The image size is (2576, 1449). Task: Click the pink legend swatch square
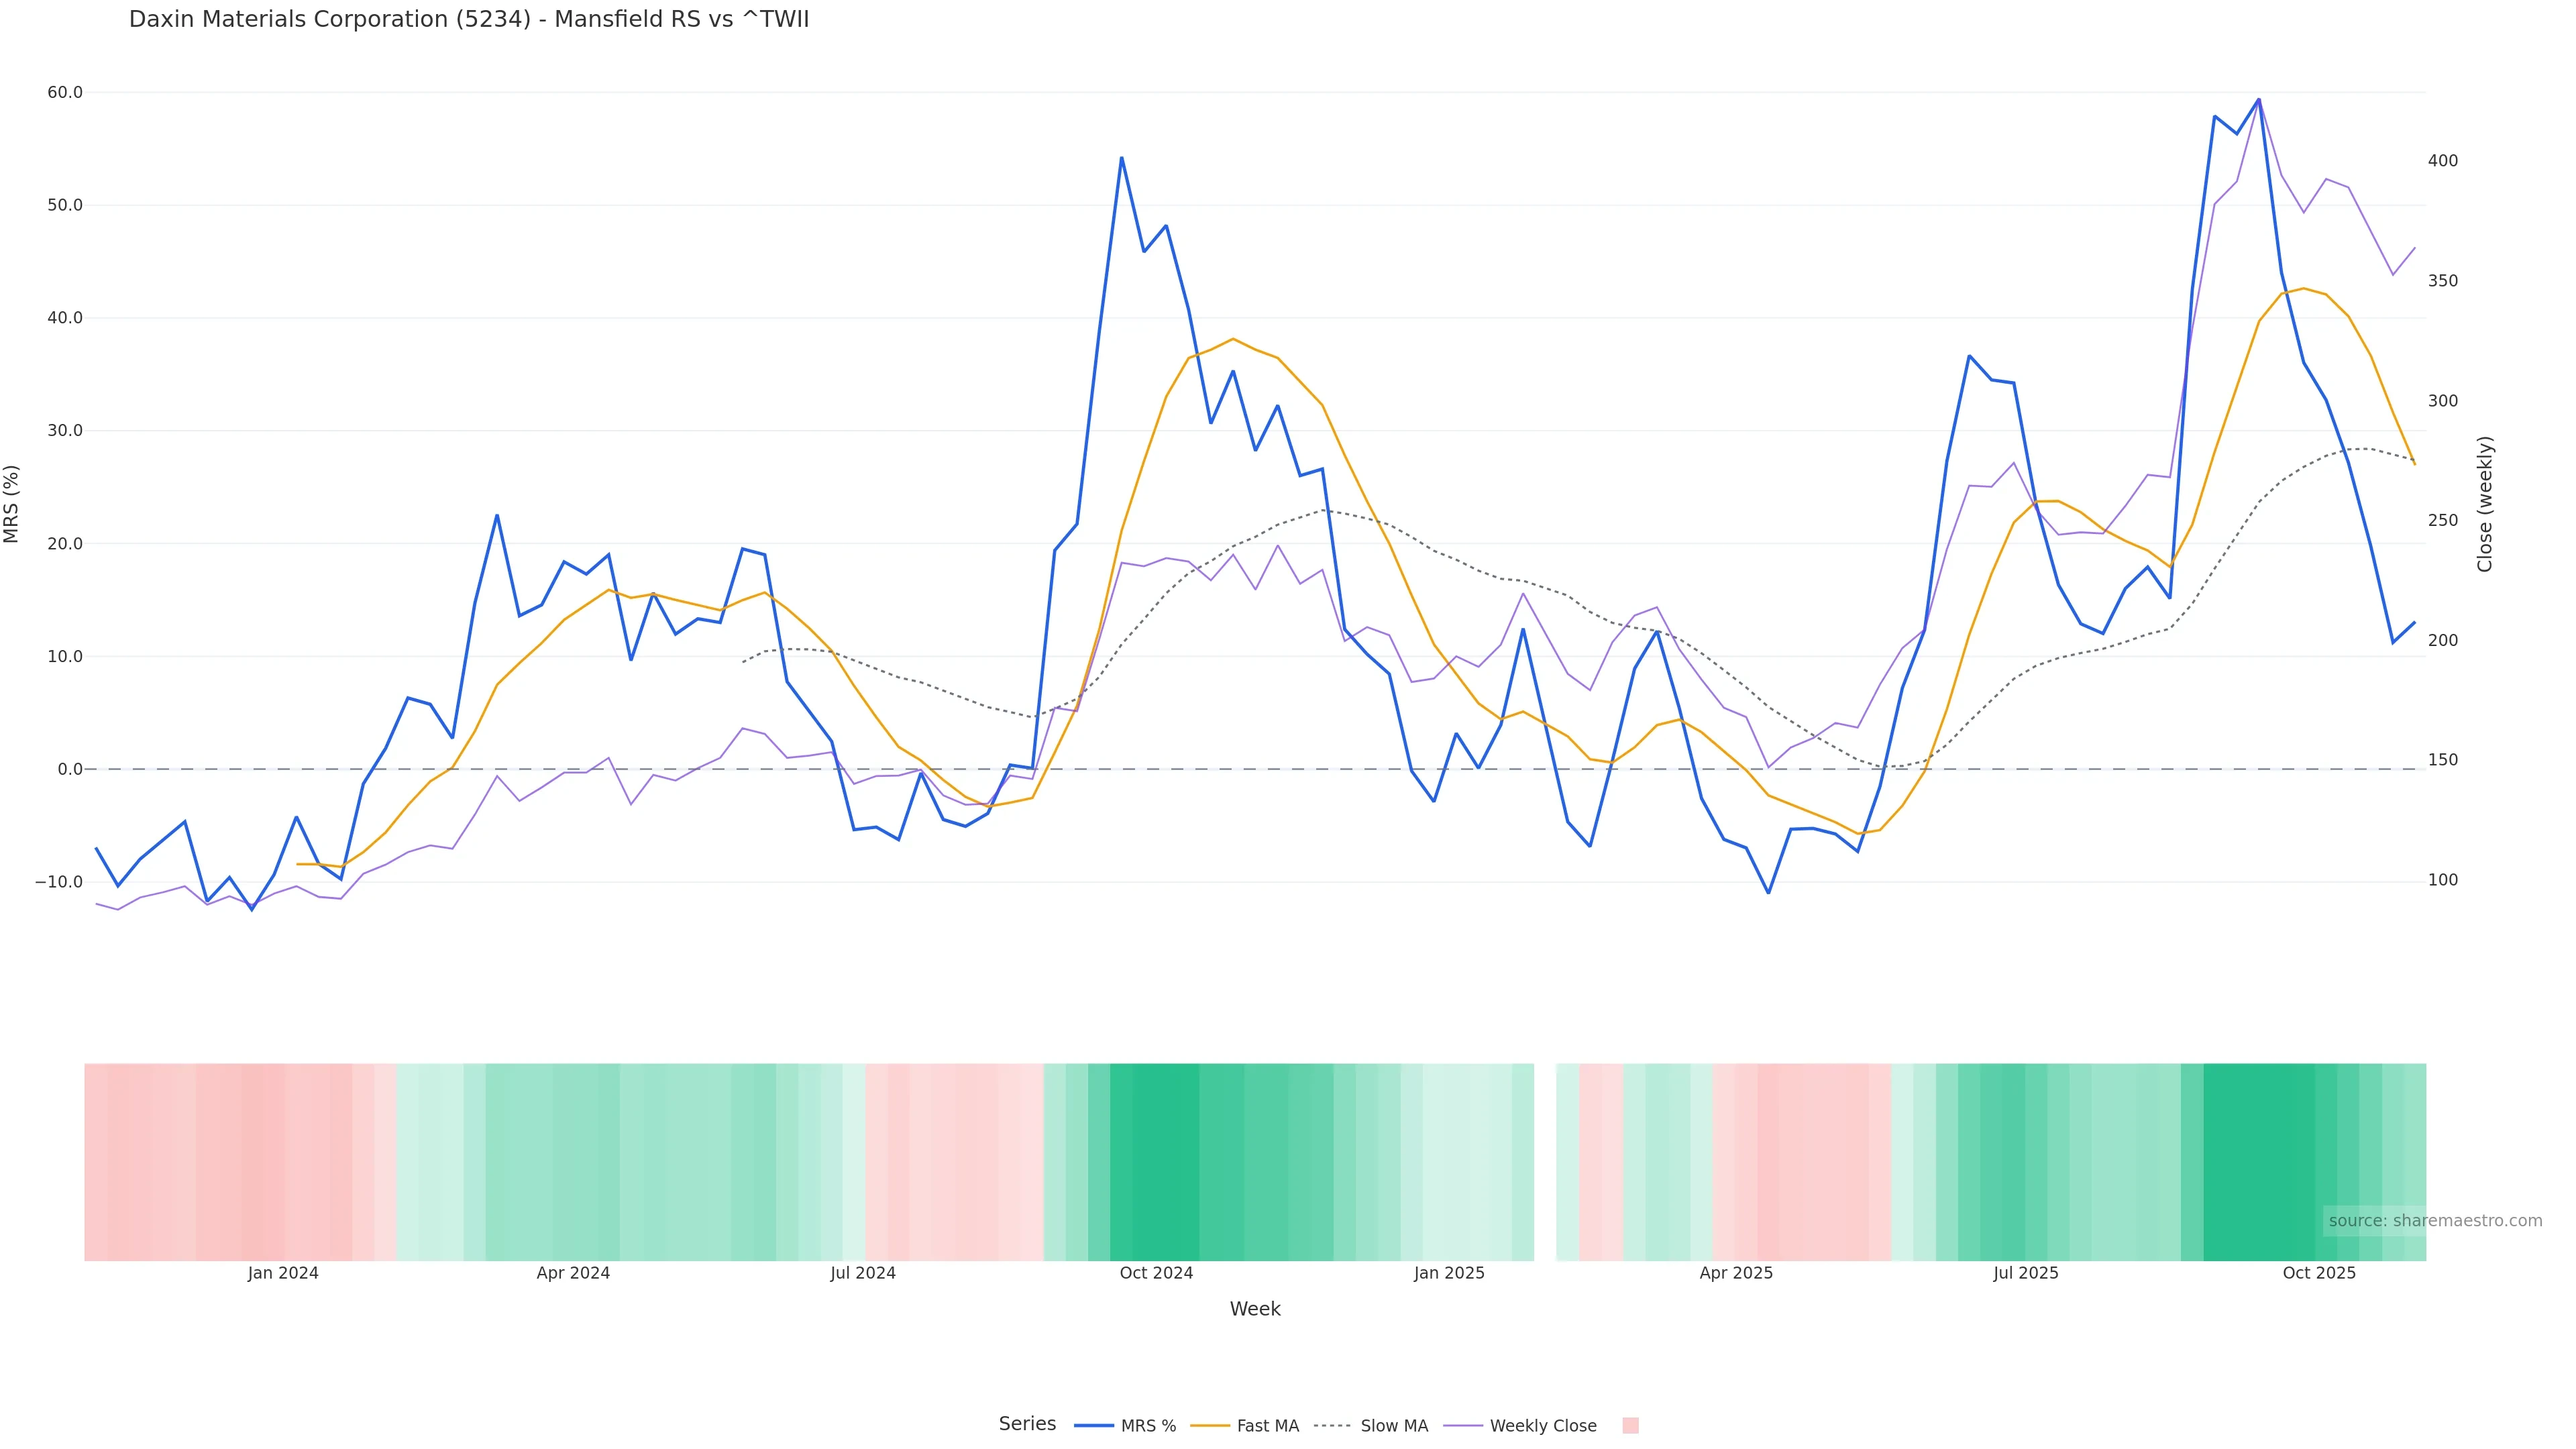point(1630,1426)
